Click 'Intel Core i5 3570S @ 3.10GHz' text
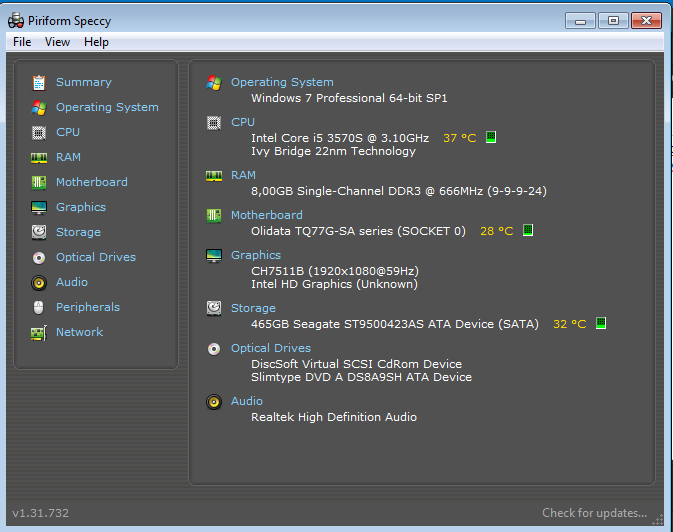673x532 pixels. click(x=340, y=138)
